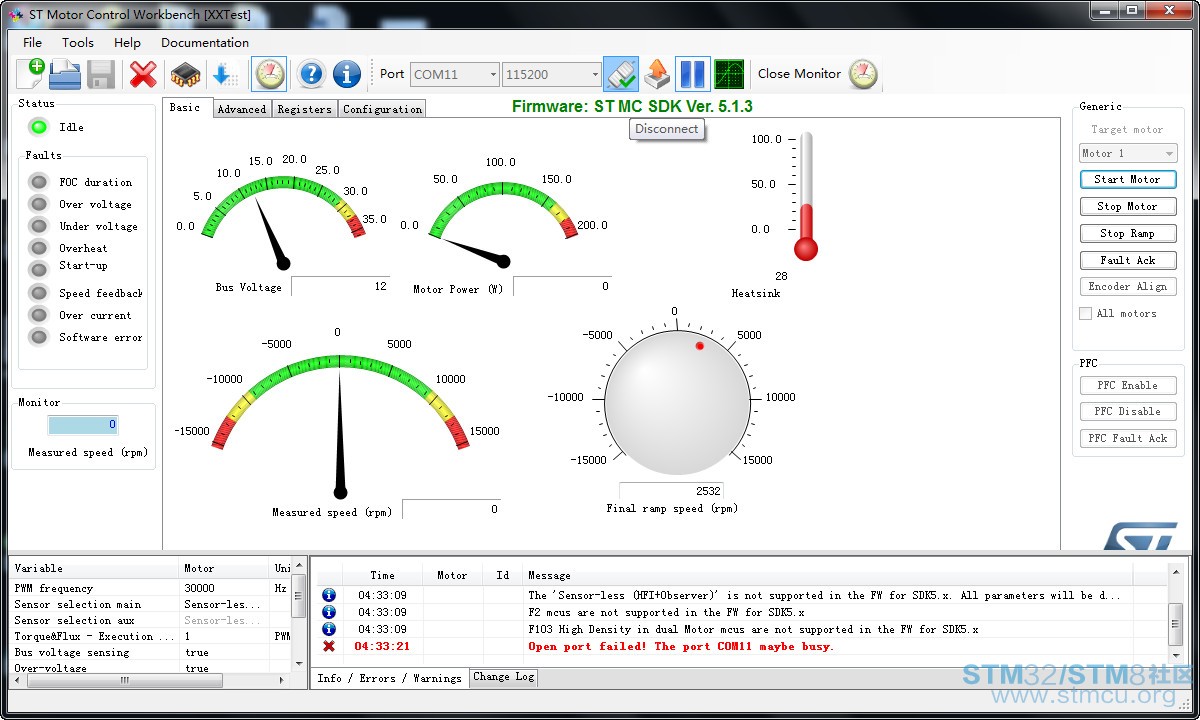Click the chip generation icon
This screenshot has height=720, width=1200.
pyautogui.click(x=185, y=74)
